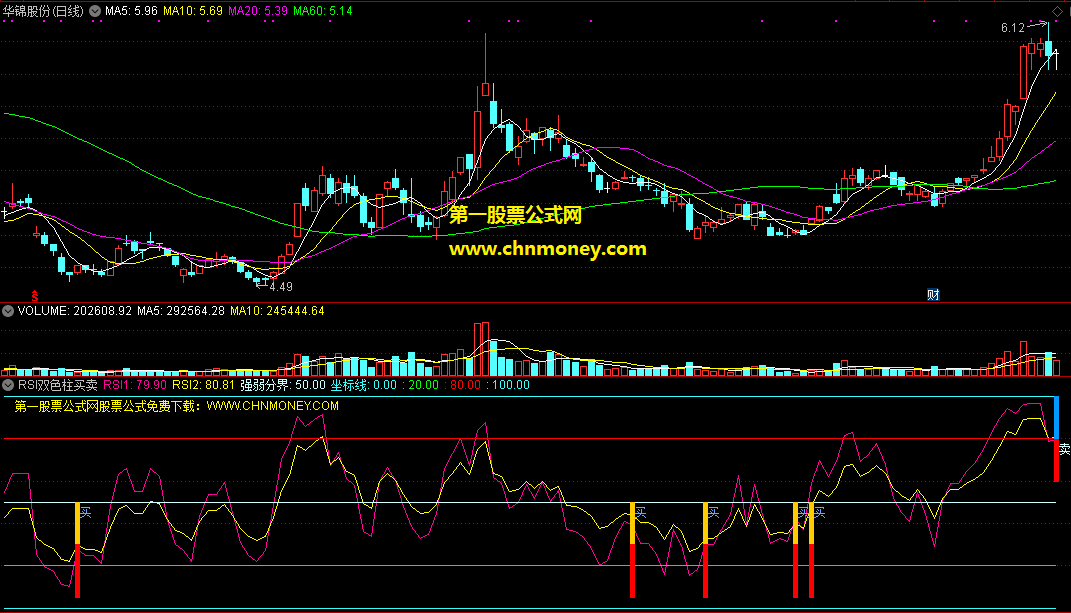This screenshot has width=1071, height=613.
Task: Select the 华锦股份(日线) stock title
Action: pos(43,11)
